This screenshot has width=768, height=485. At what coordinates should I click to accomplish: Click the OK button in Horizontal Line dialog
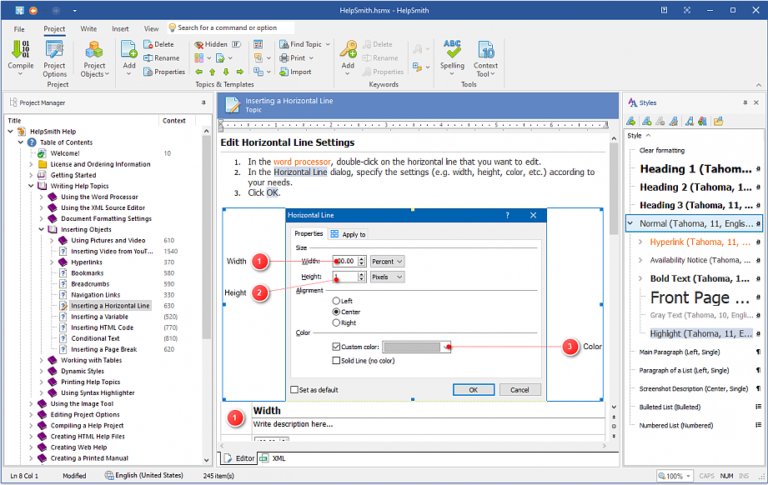click(473, 389)
